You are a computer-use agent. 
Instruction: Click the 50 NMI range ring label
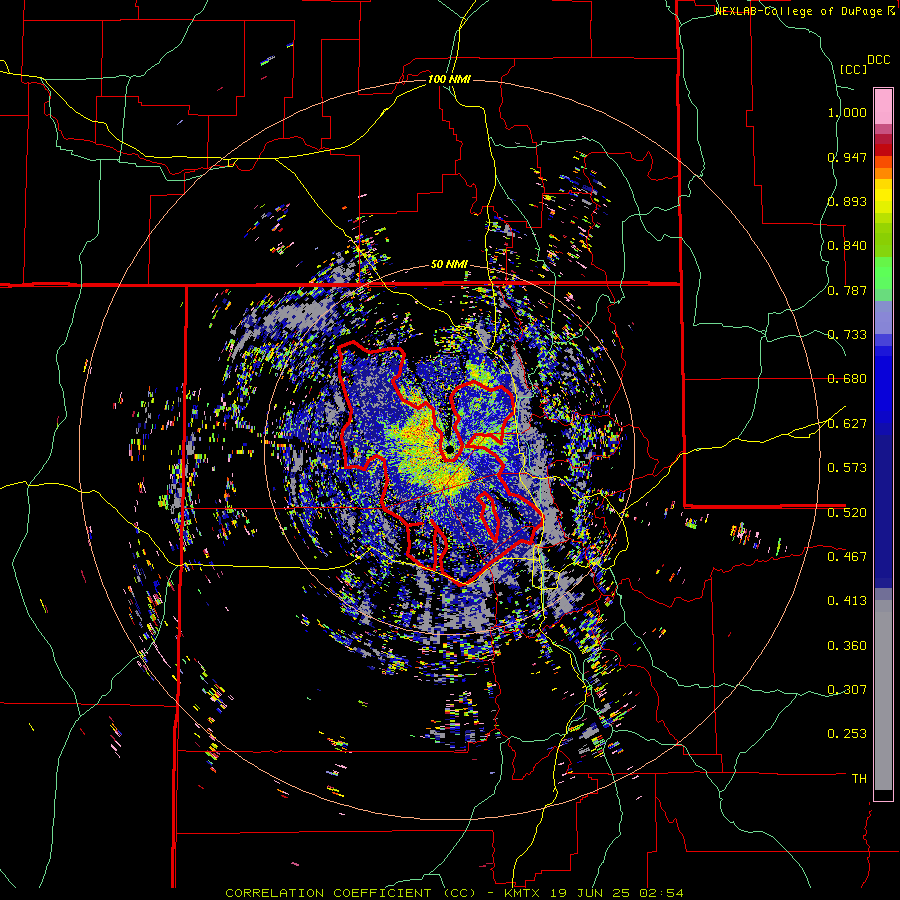point(449,265)
